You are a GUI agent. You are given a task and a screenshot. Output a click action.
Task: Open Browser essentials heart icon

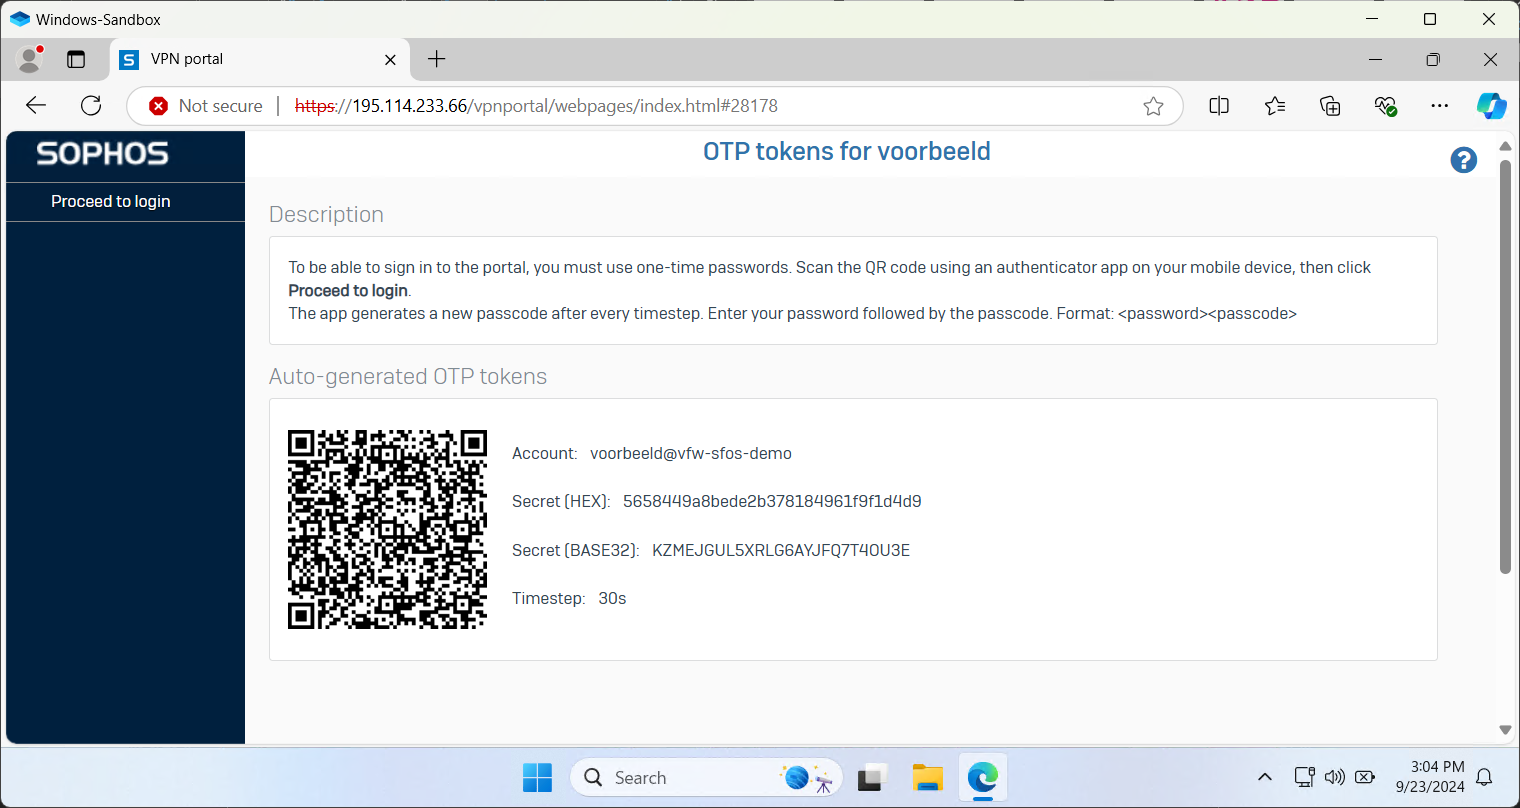[x=1385, y=106]
